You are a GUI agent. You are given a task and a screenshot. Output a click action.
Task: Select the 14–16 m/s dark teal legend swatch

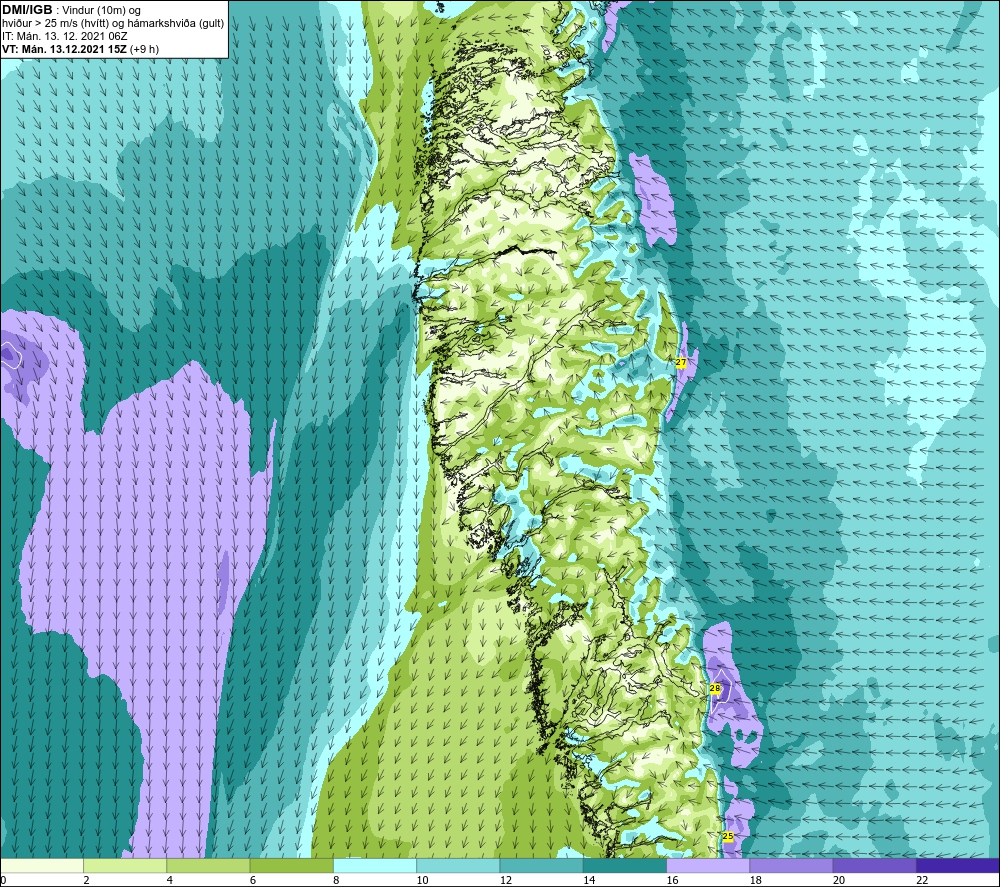pyautogui.click(x=625, y=865)
